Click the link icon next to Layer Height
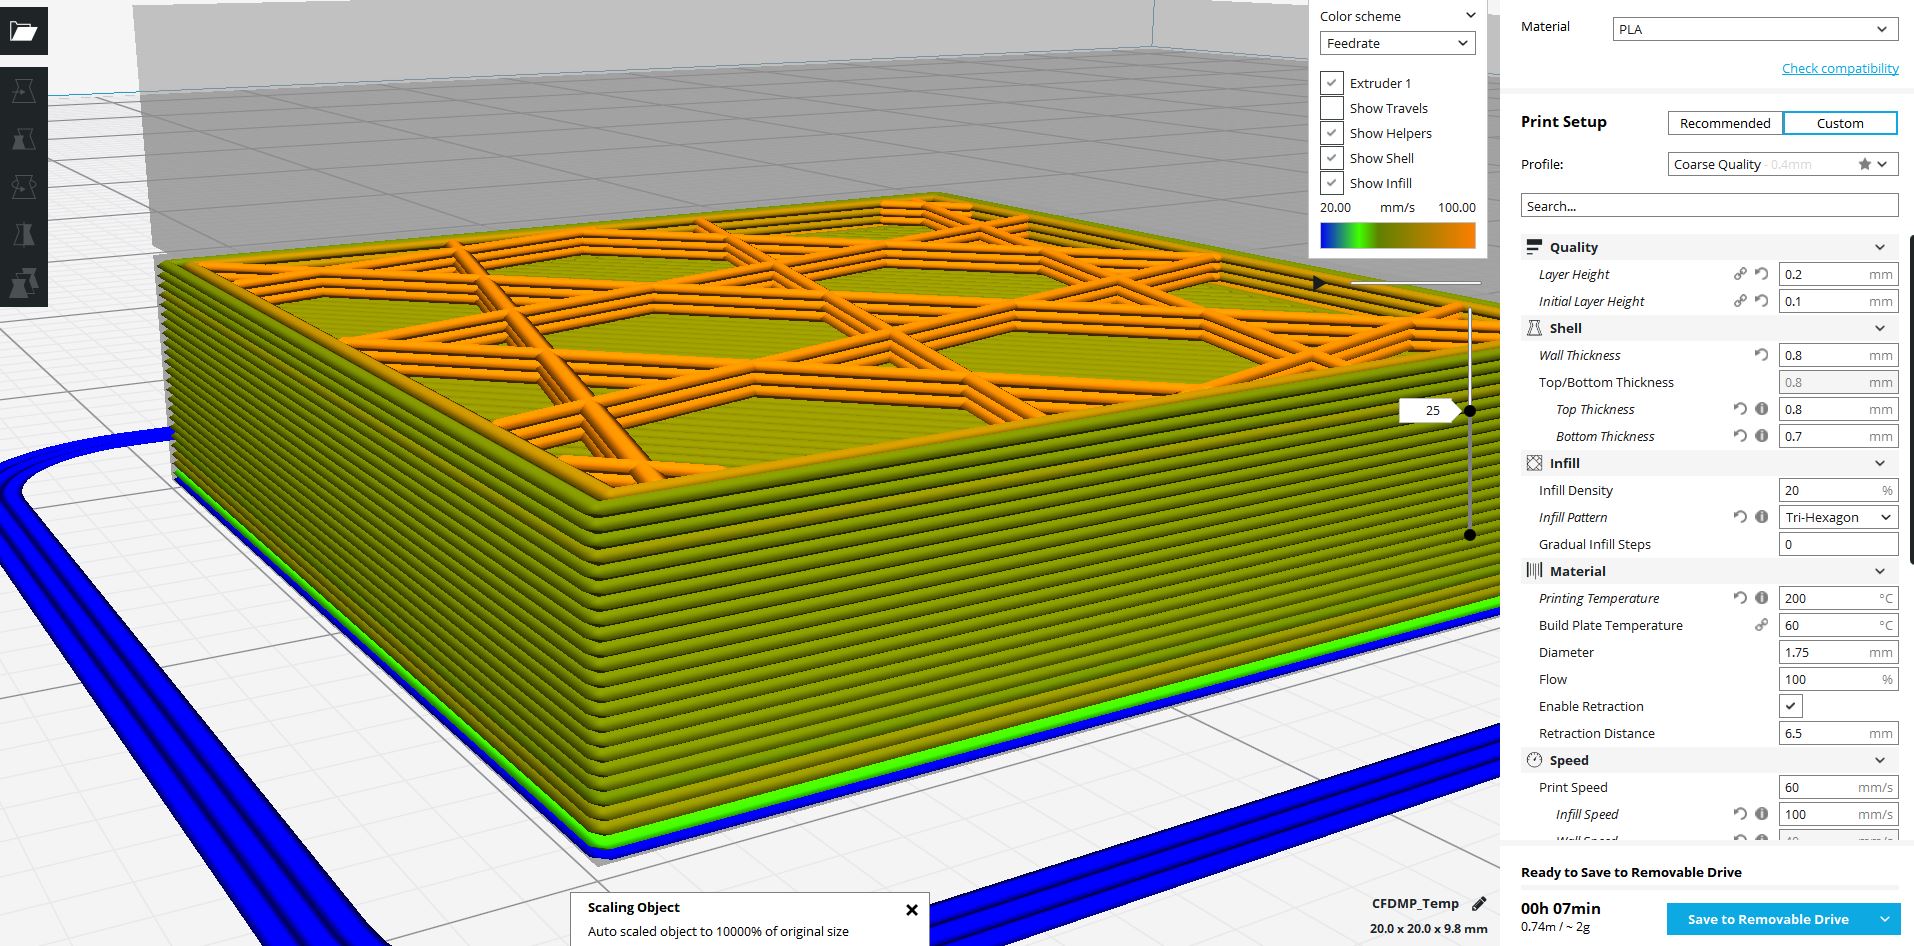The height and width of the screenshot is (946, 1914). [x=1740, y=274]
